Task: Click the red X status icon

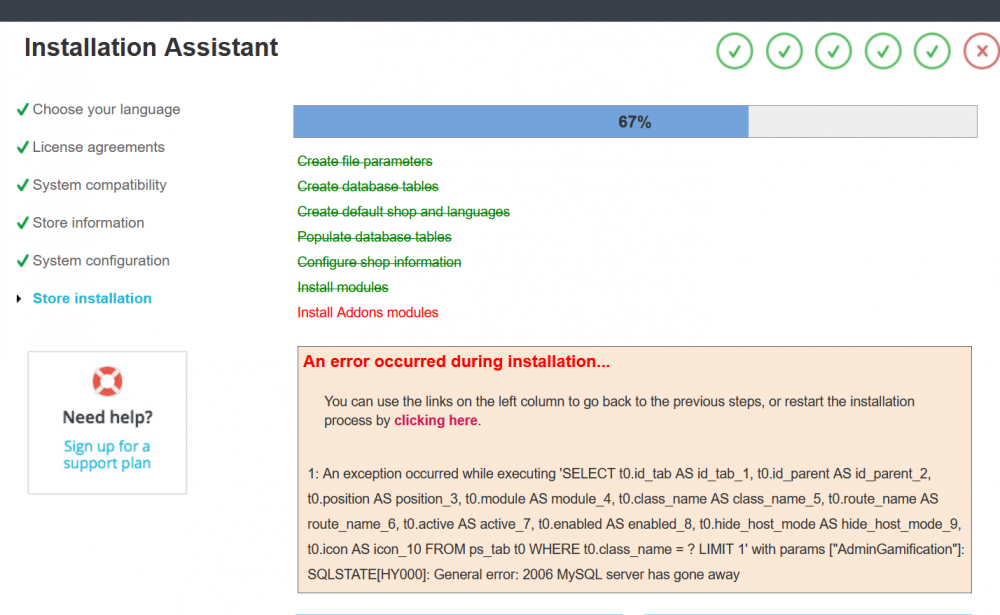Action: [978, 51]
